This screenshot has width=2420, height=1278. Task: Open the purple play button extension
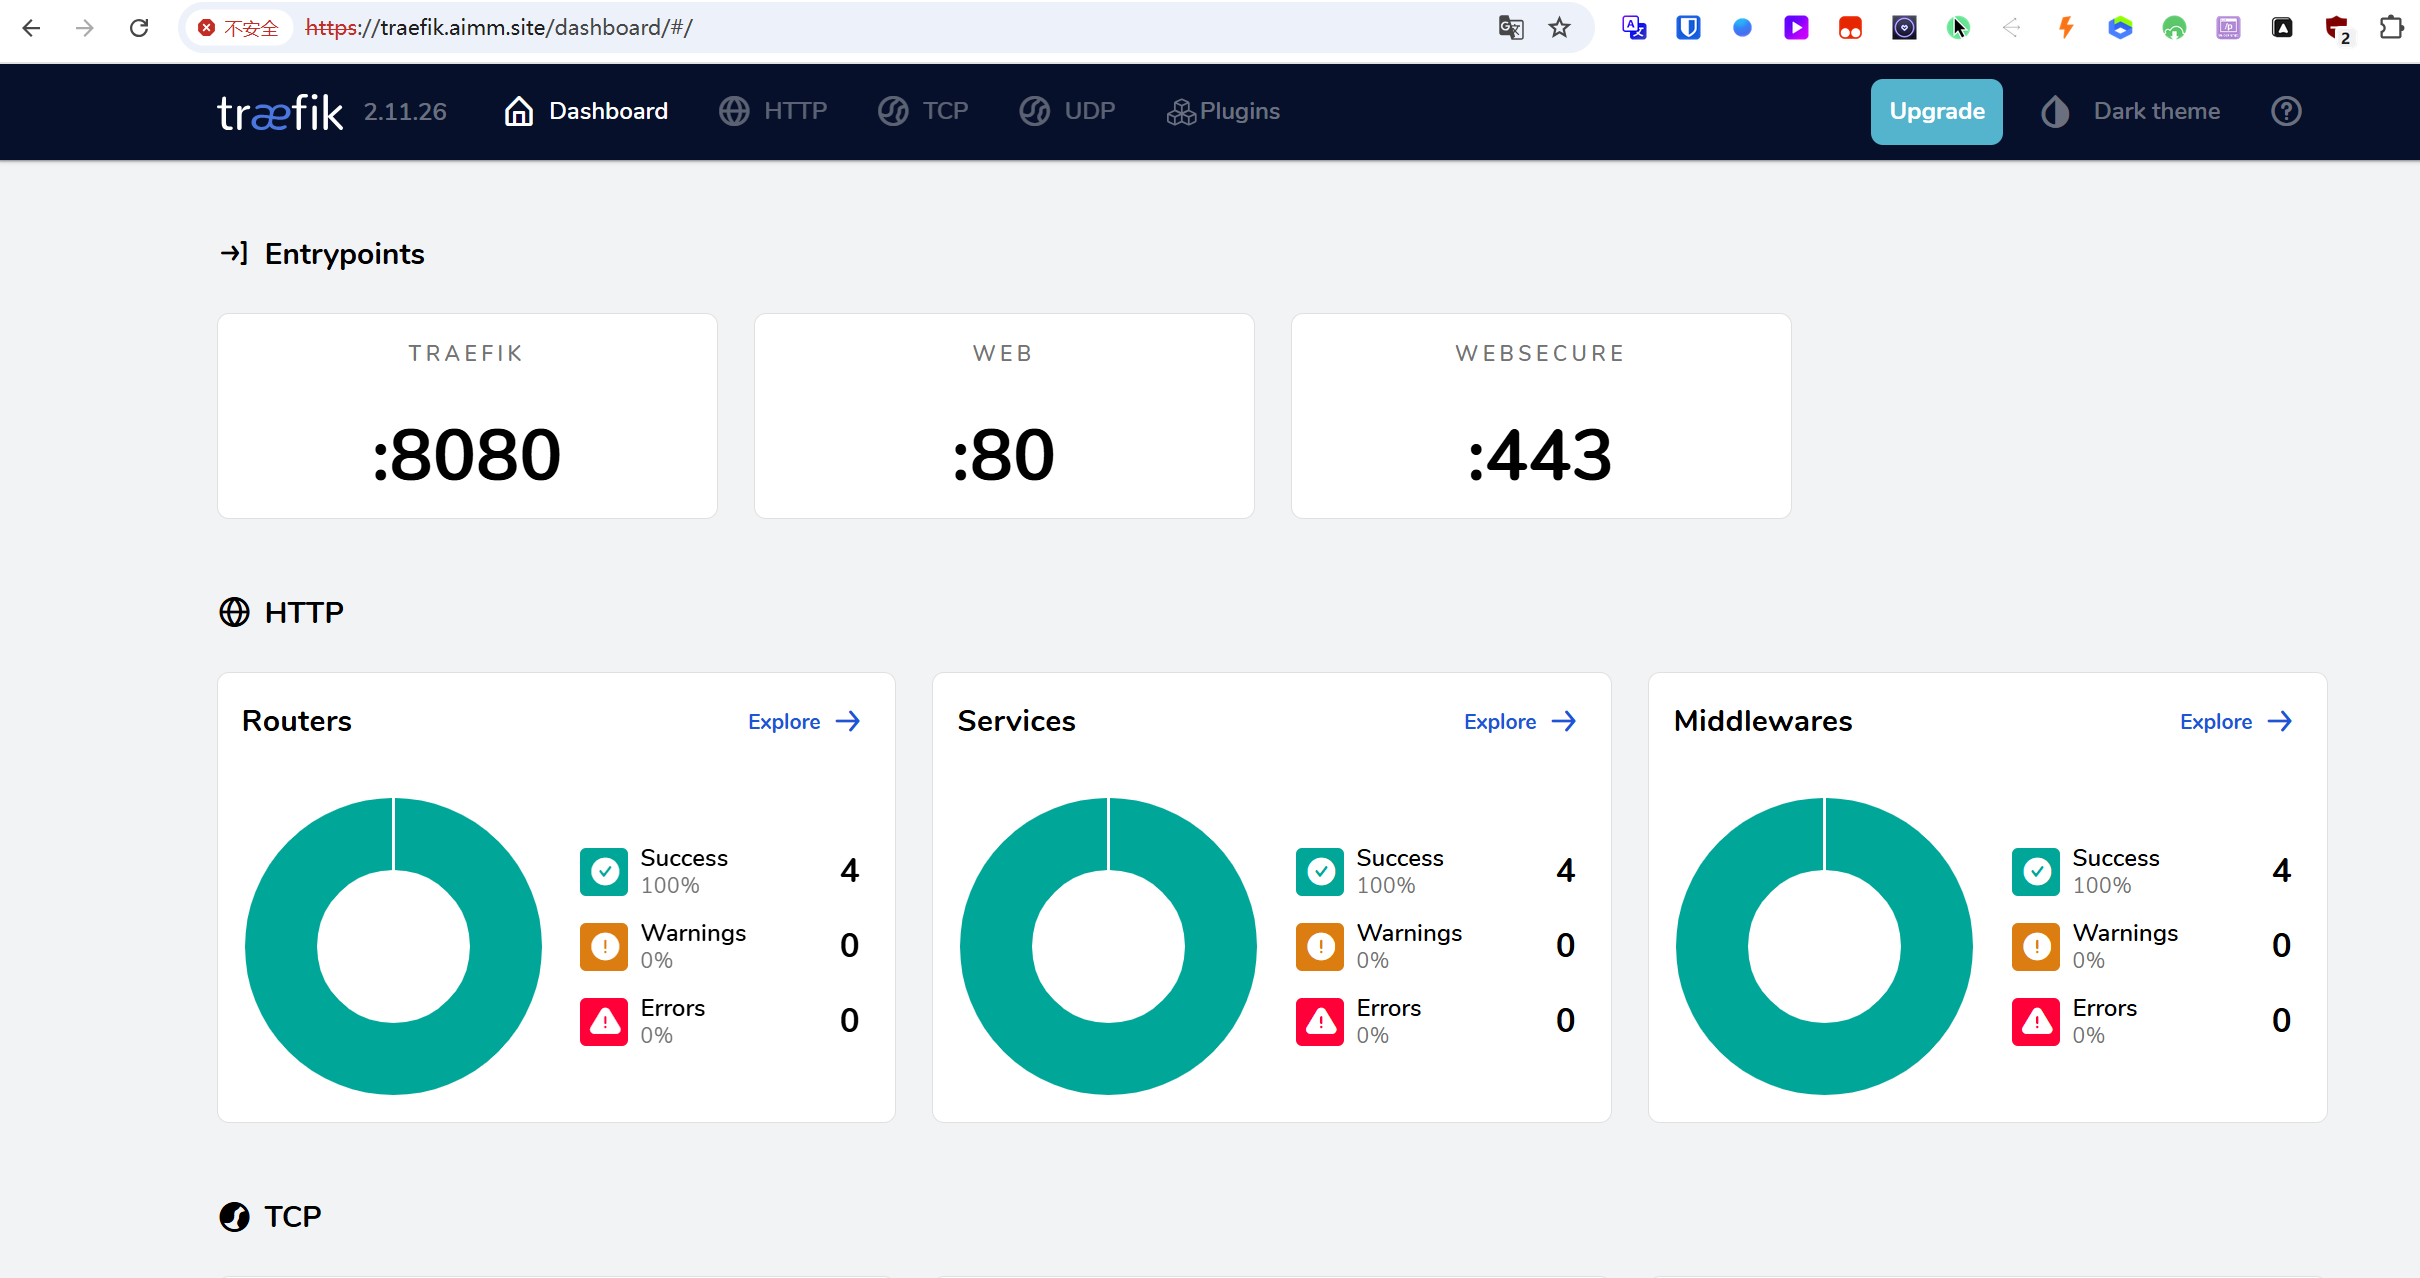tap(1796, 28)
